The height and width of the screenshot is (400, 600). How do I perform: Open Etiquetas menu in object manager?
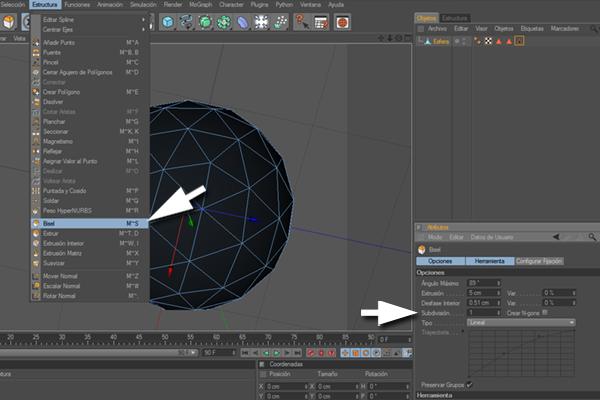[532, 29]
